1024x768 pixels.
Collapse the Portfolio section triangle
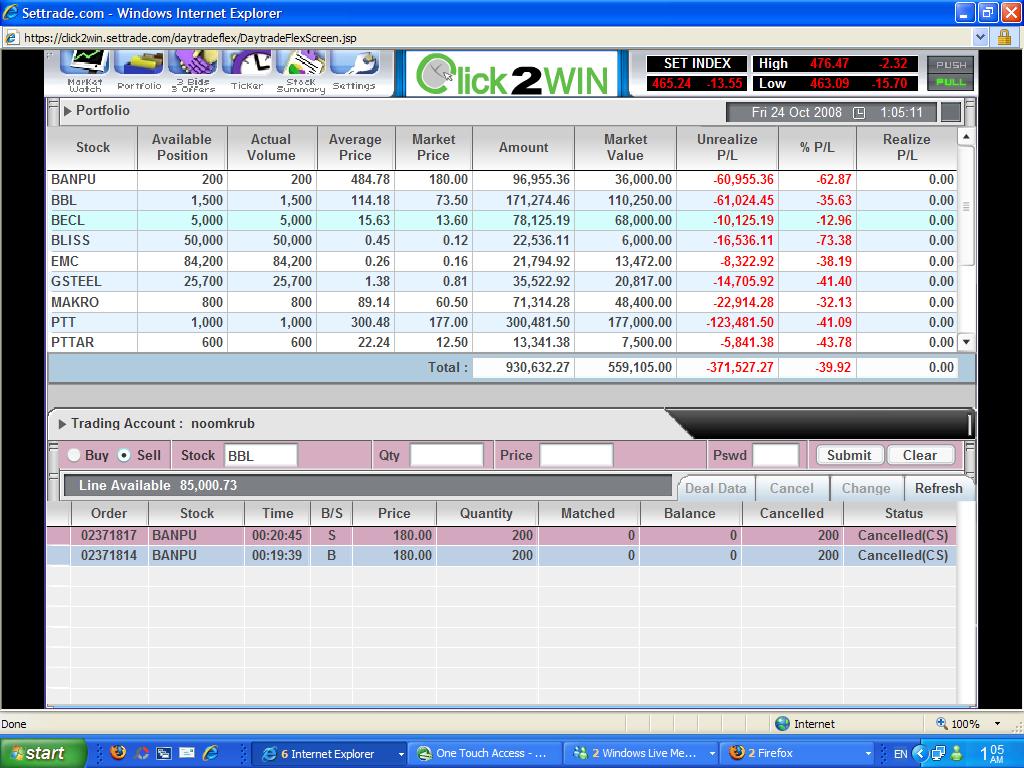pyautogui.click(x=67, y=110)
